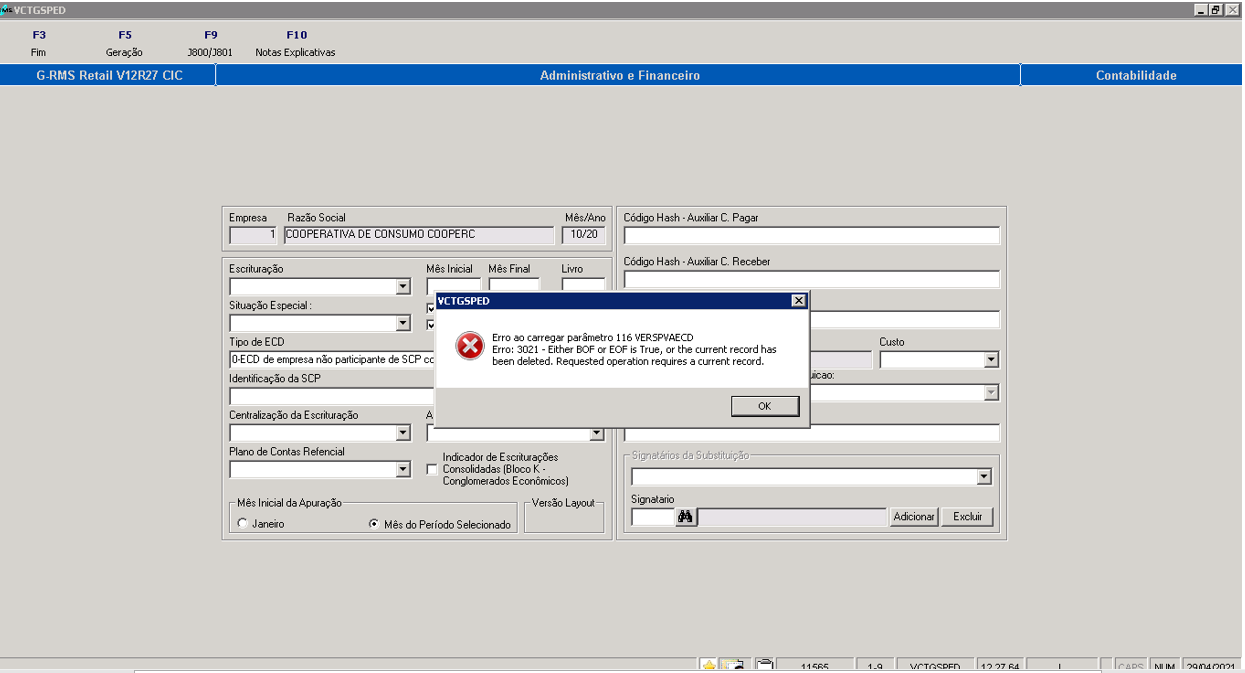1245x673 pixels.
Task: Click the Administrativo e Financeiro header
Action: click(619, 76)
